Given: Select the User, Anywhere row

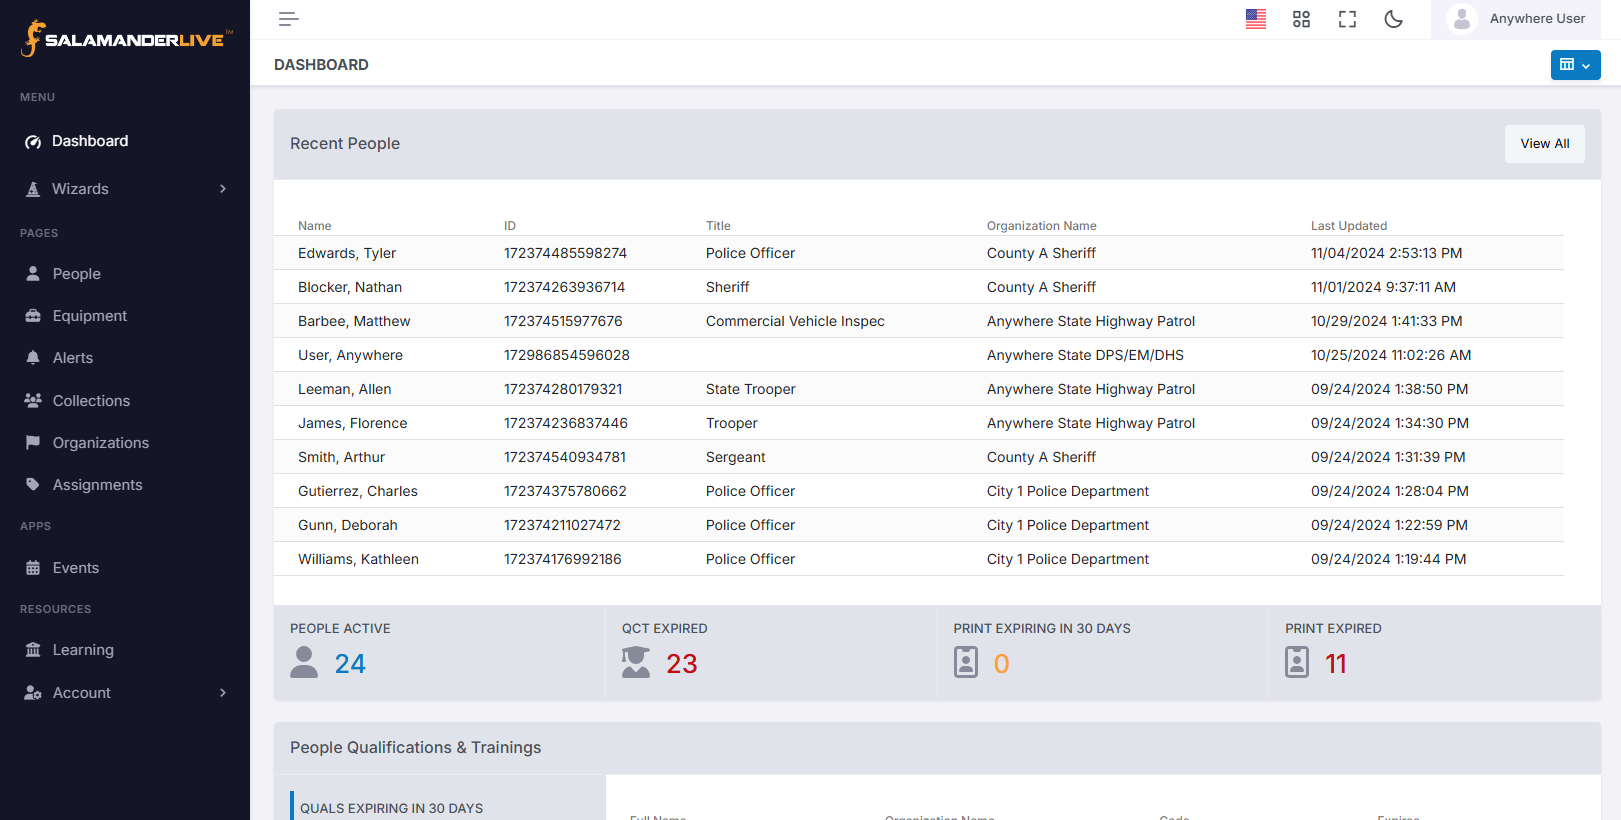Looking at the screenshot, I should pyautogui.click(x=919, y=355).
